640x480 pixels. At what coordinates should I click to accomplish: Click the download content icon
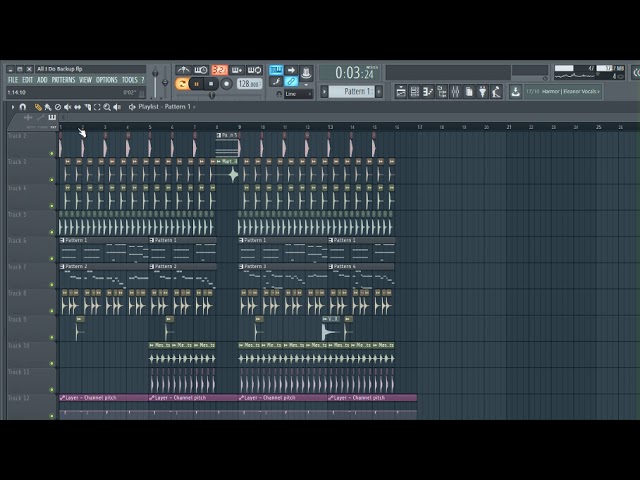click(516, 92)
